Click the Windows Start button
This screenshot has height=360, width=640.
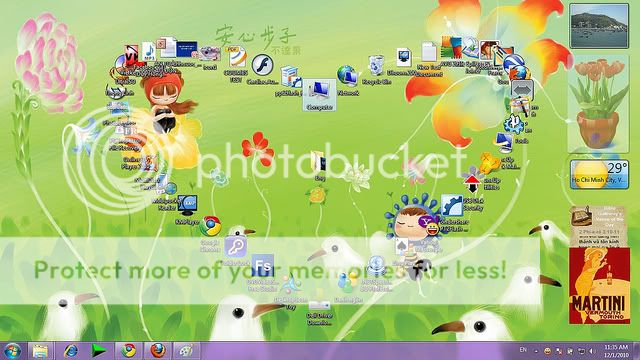click(12, 351)
